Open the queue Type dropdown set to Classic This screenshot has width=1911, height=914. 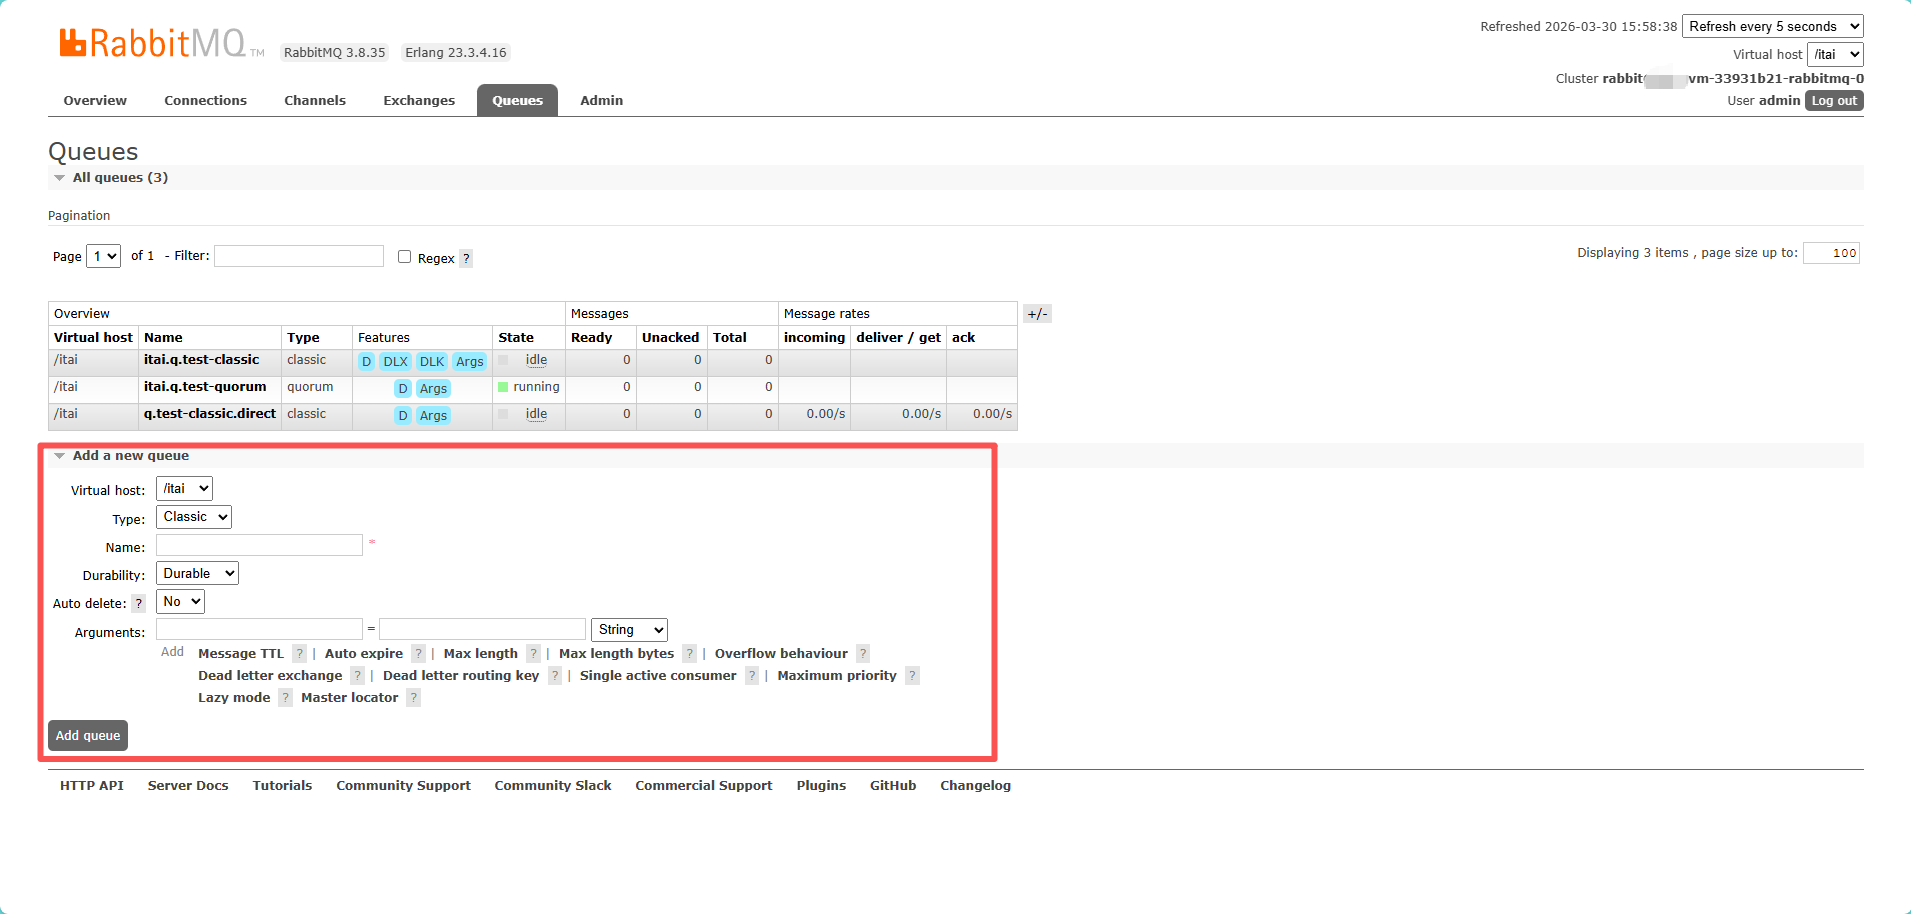tap(194, 517)
